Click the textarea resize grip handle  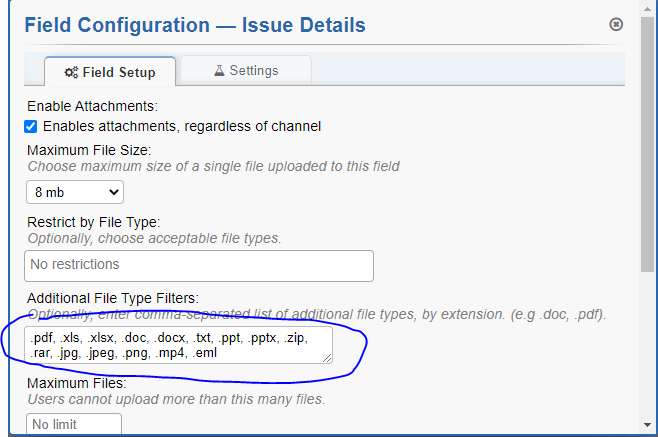point(329,359)
